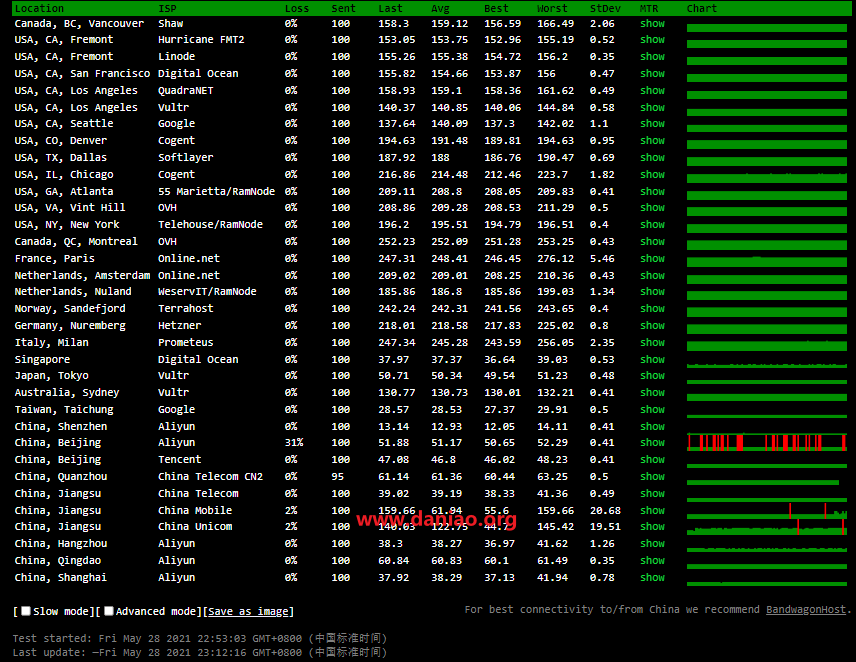
Task: Show MTR for Sydney Vultr row
Action: click(652, 392)
